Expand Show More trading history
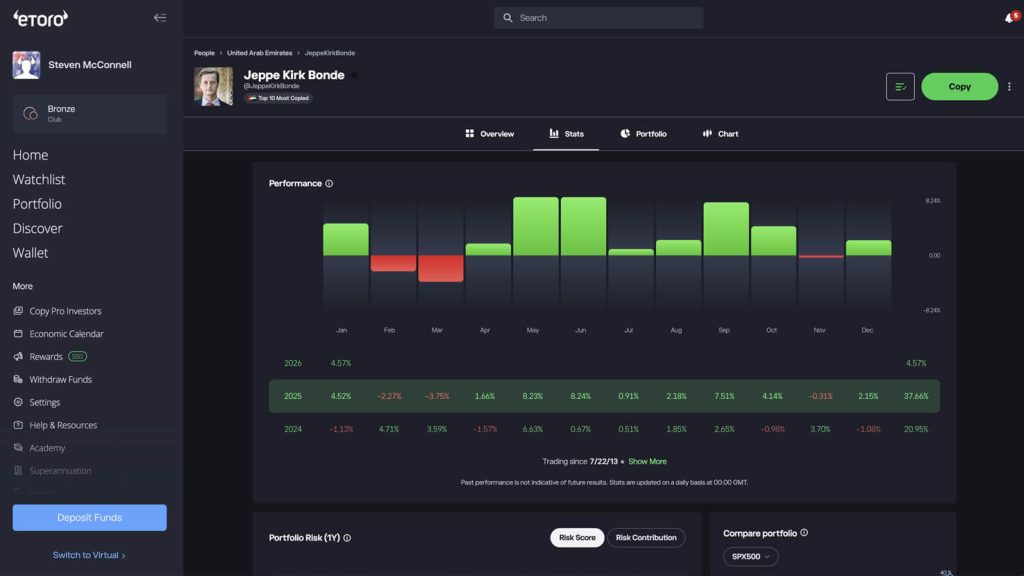 647,462
